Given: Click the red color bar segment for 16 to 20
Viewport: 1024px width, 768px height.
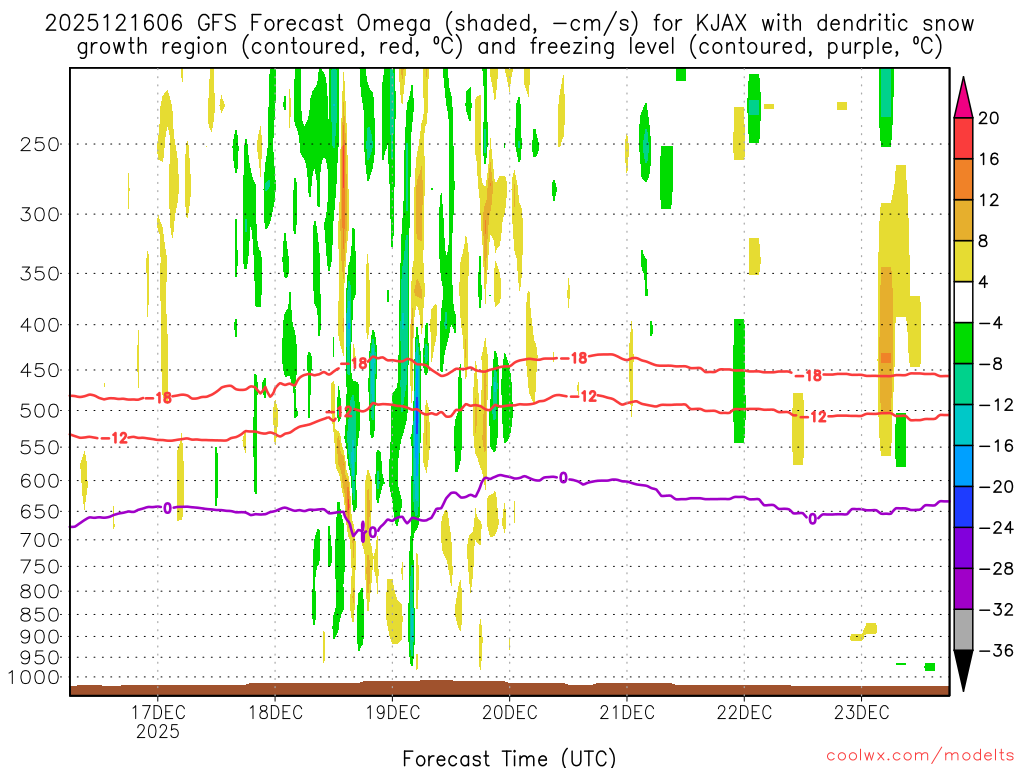Looking at the screenshot, I should point(963,138).
